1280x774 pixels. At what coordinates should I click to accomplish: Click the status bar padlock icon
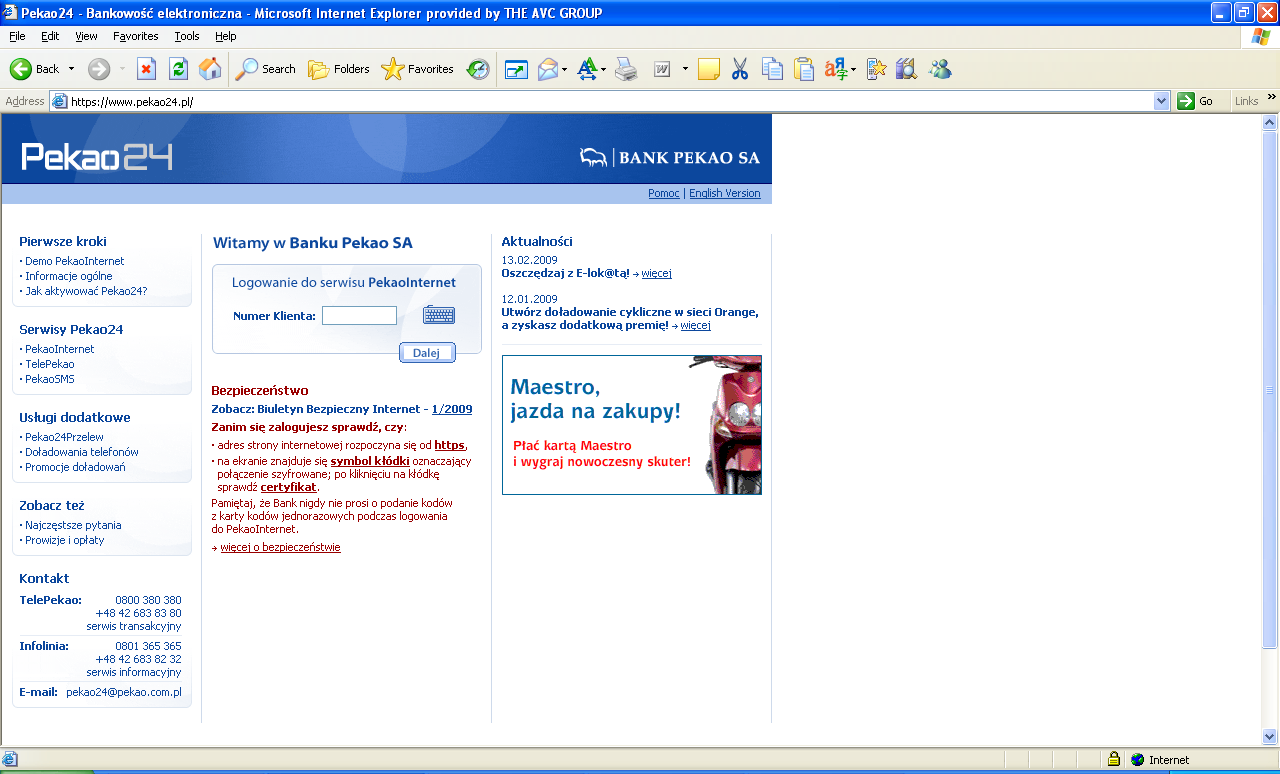tap(1113, 760)
